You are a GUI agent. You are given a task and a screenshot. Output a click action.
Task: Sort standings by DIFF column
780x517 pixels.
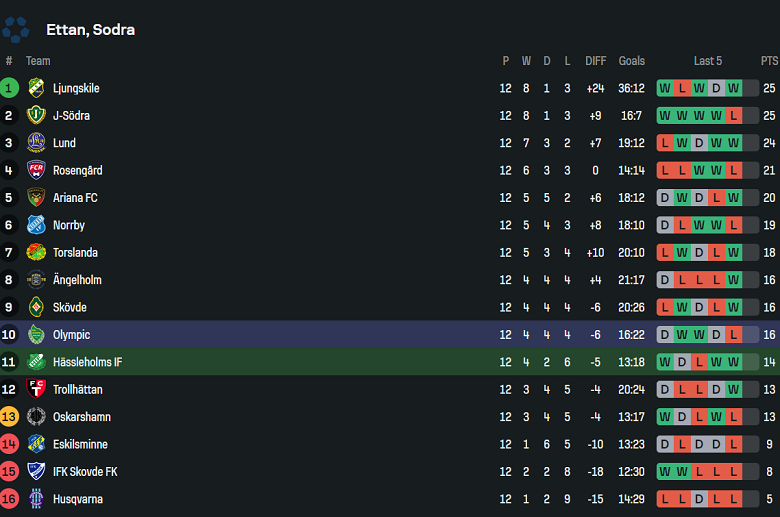(x=595, y=61)
